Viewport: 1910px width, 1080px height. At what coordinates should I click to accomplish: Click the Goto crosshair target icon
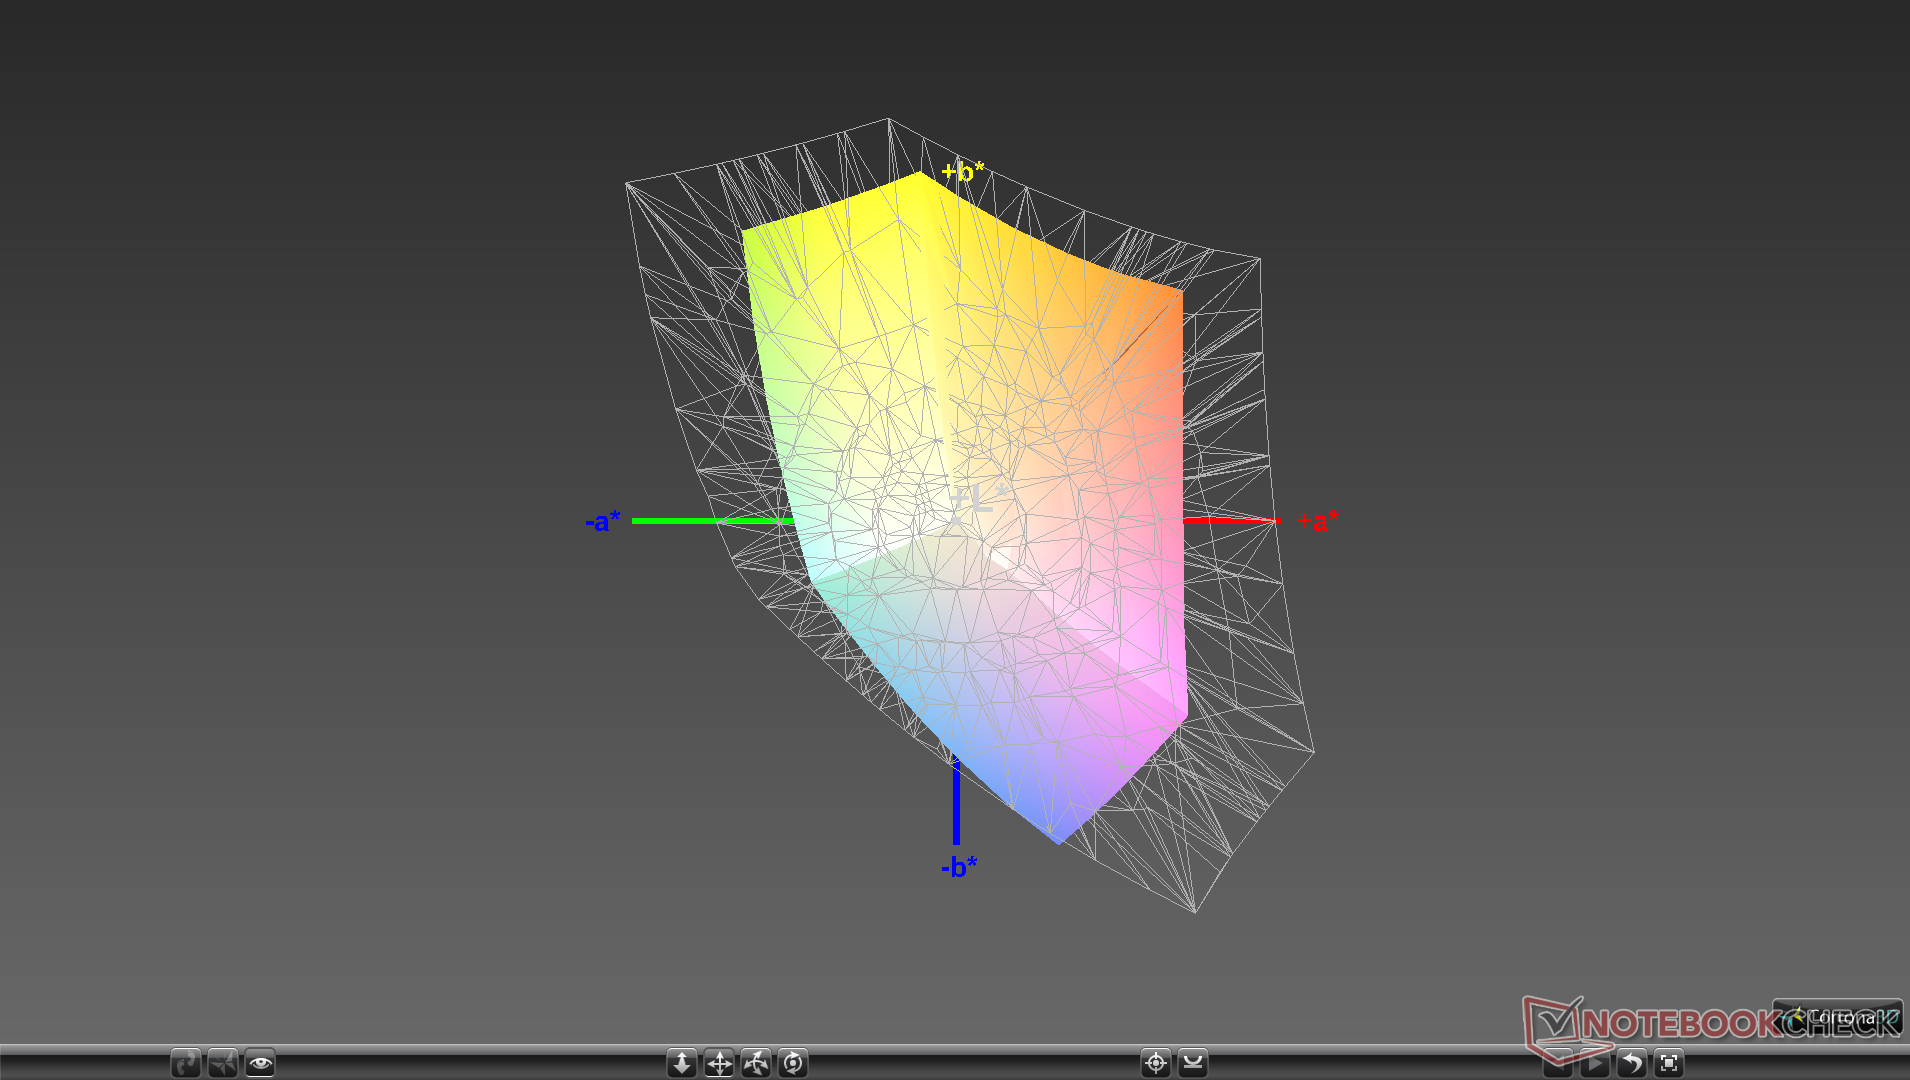click(1156, 1062)
